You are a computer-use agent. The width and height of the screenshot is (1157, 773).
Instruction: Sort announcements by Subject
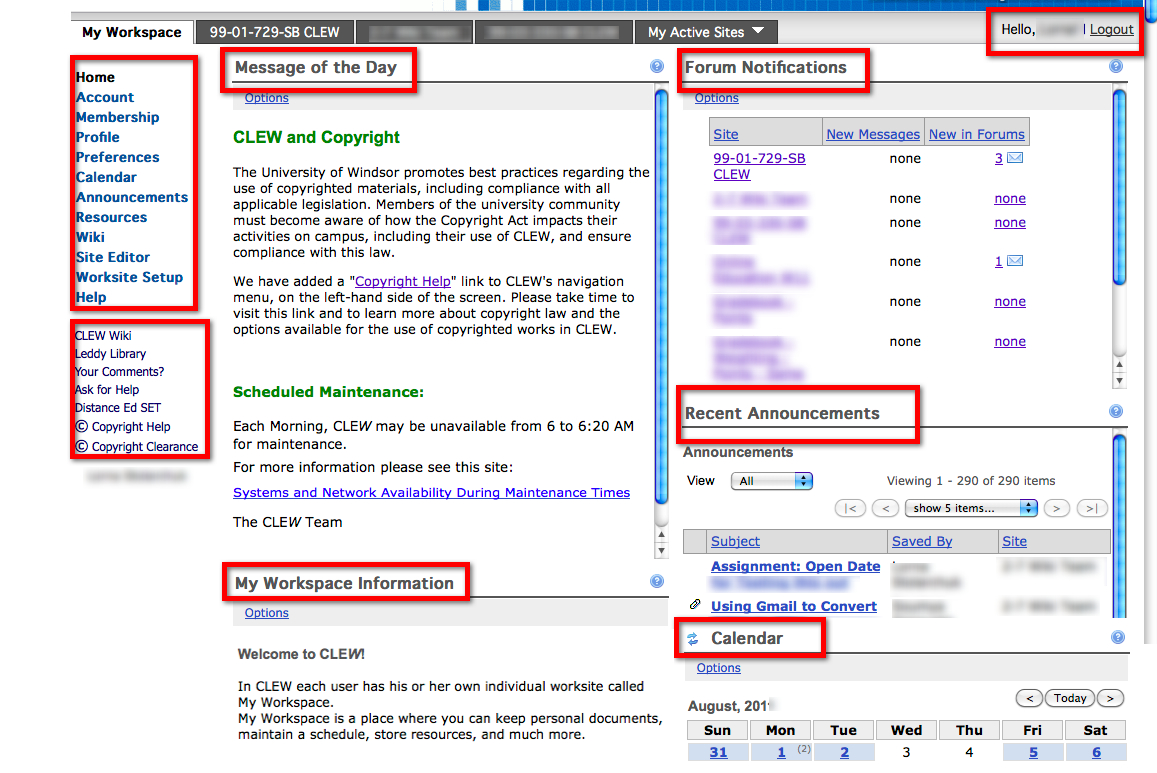(735, 541)
